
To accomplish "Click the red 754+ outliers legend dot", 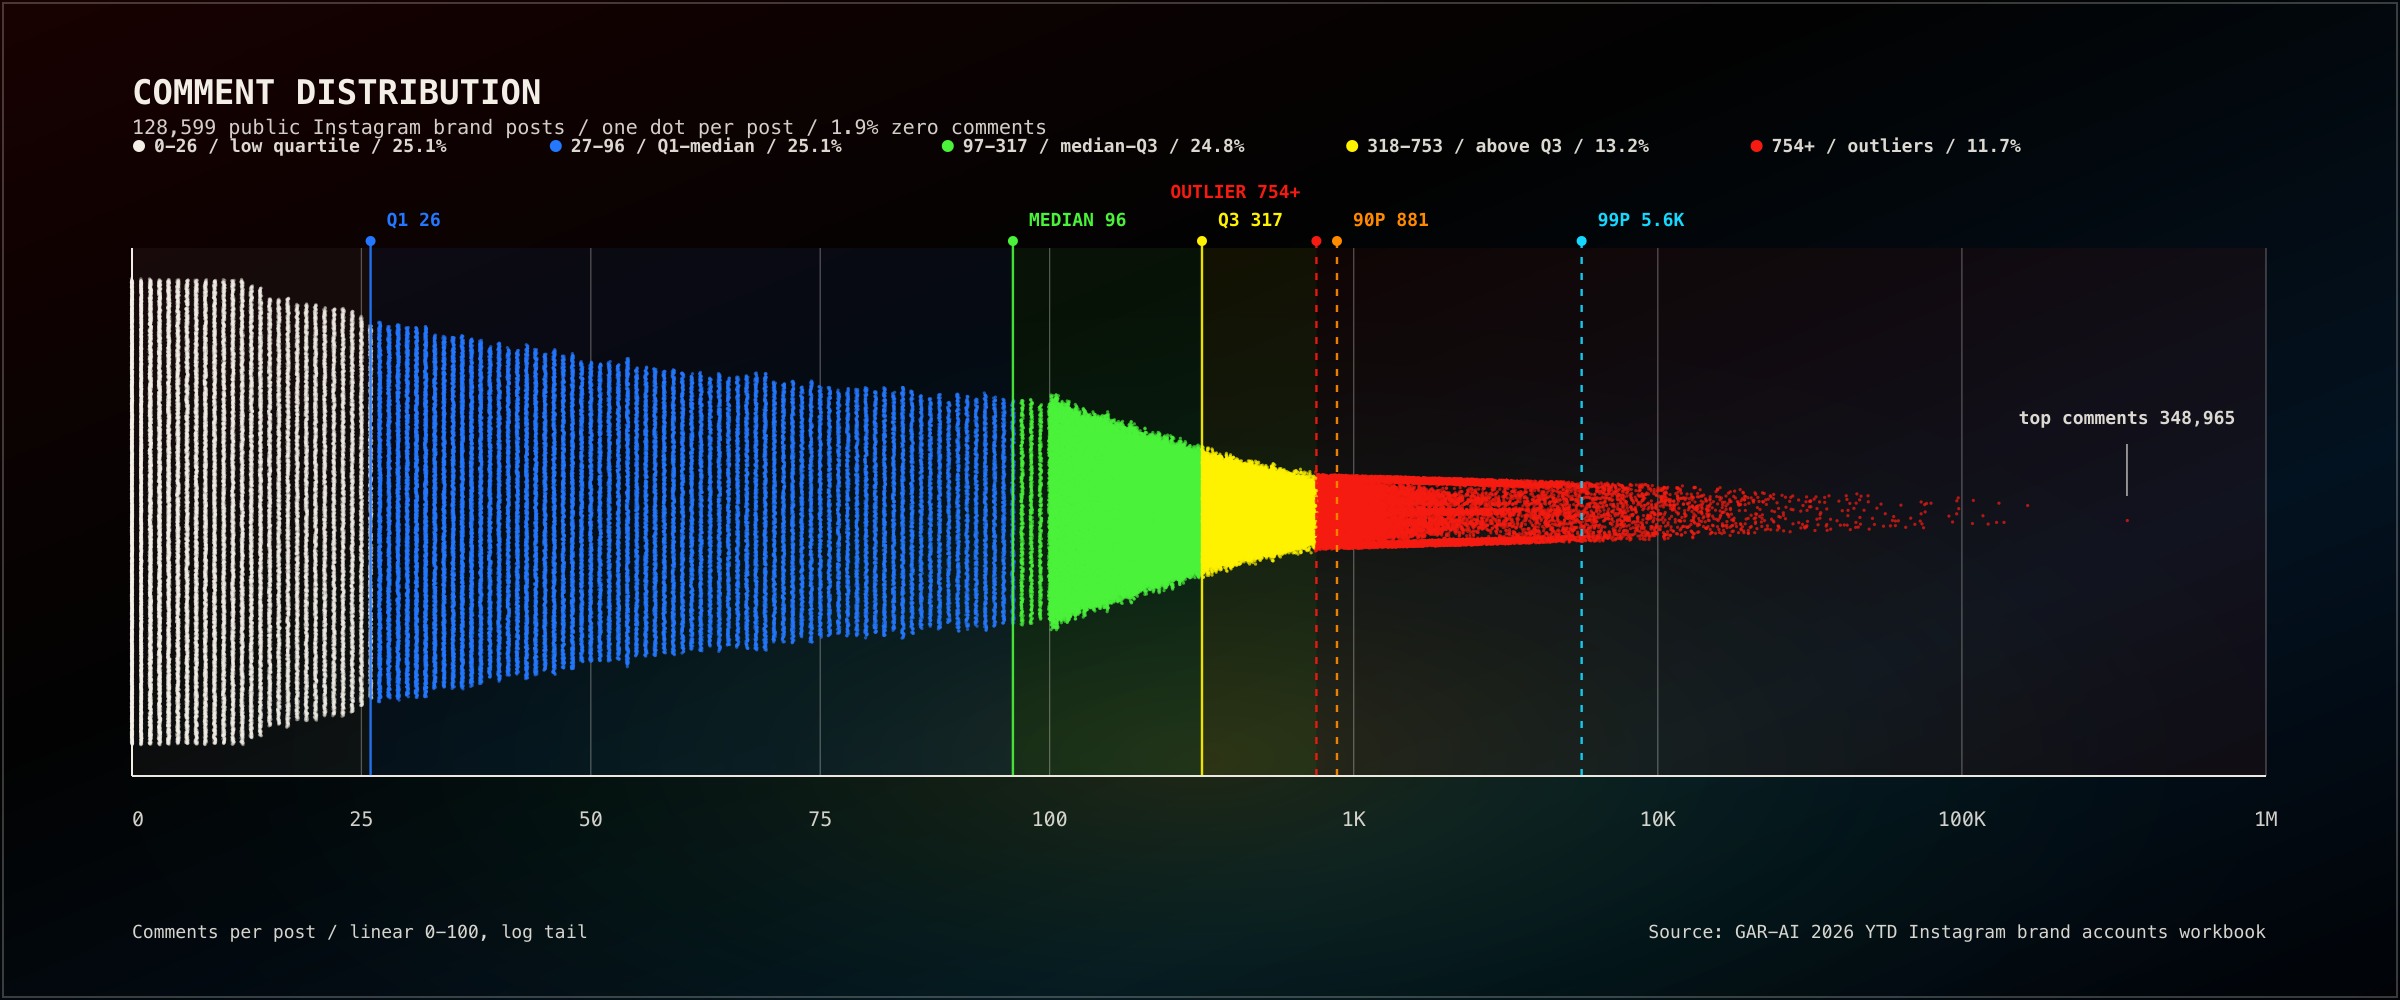I will (x=1756, y=146).
